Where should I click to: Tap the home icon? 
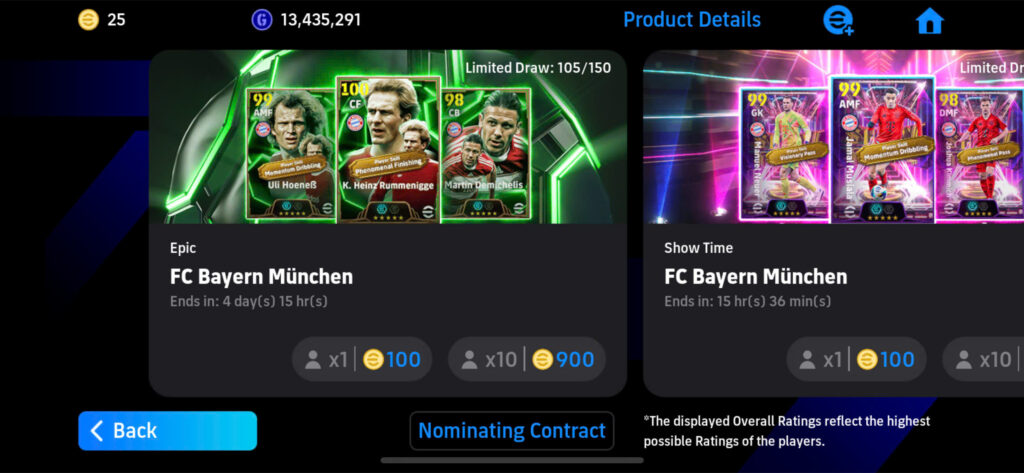point(930,21)
